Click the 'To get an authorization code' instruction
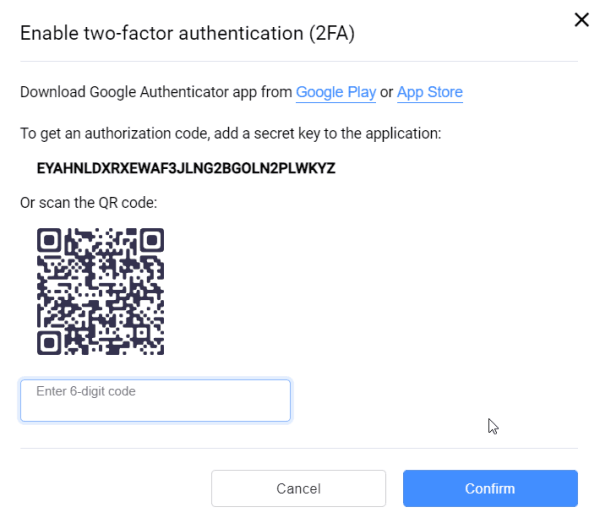 [231, 132]
